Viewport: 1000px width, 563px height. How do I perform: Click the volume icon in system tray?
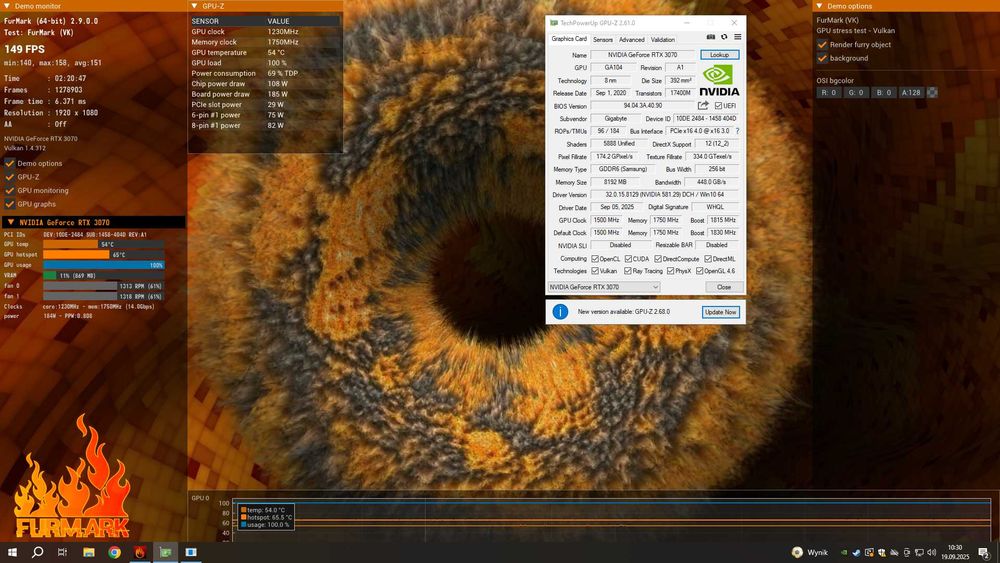click(932, 552)
